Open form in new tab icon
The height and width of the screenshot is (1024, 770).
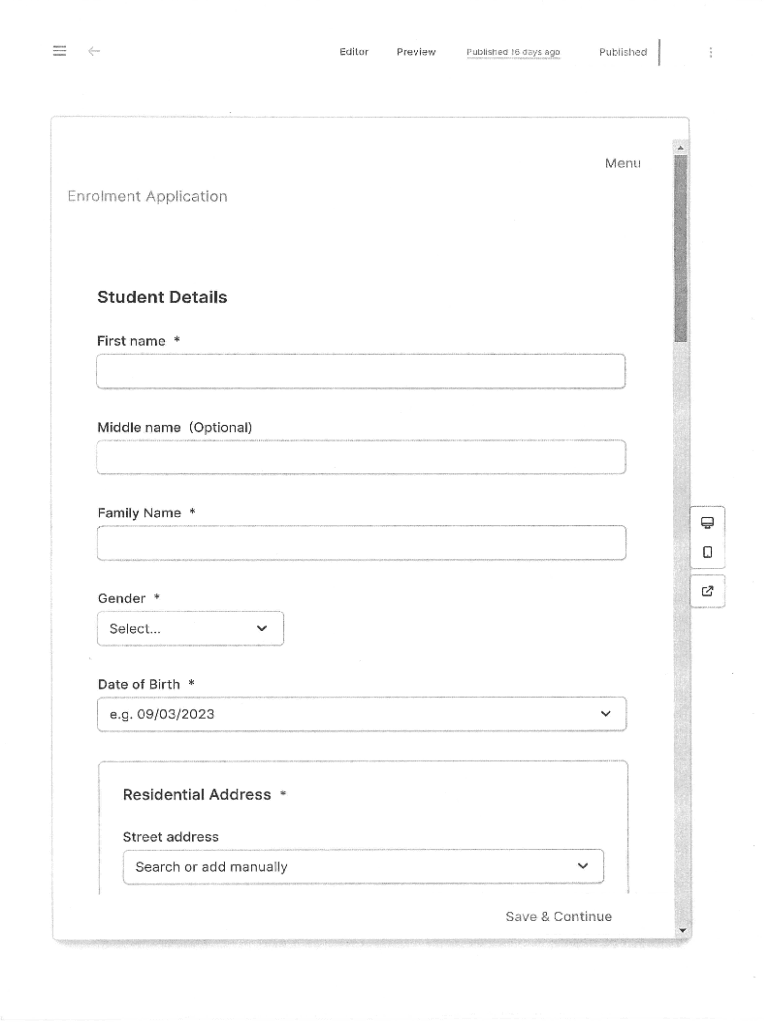click(708, 591)
